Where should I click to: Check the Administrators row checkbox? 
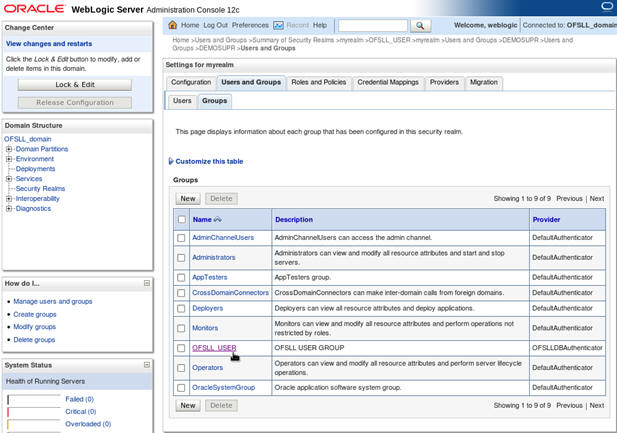point(181,257)
